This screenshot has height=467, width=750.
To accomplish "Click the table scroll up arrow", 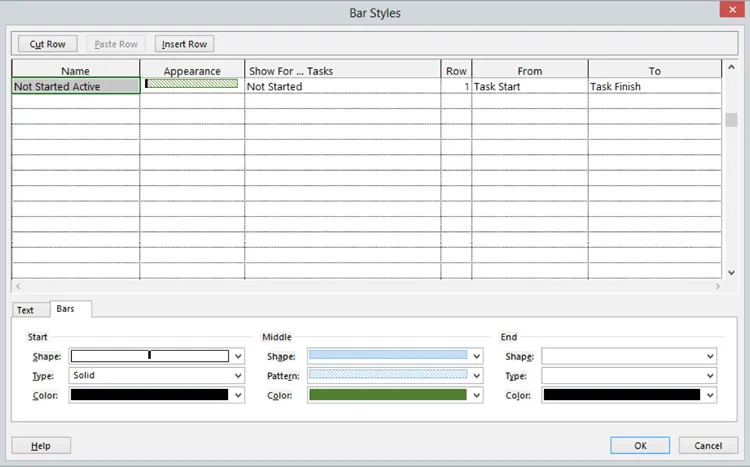I will pos(731,67).
